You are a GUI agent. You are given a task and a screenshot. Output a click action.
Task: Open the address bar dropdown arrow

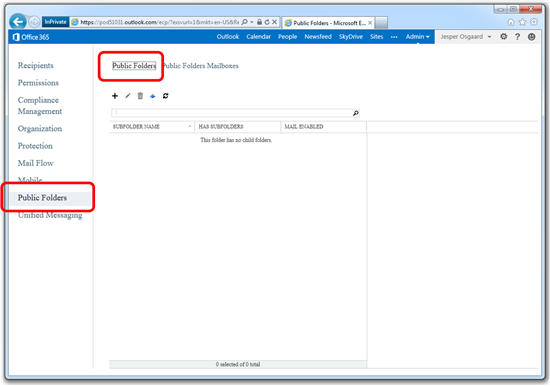pos(252,22)
